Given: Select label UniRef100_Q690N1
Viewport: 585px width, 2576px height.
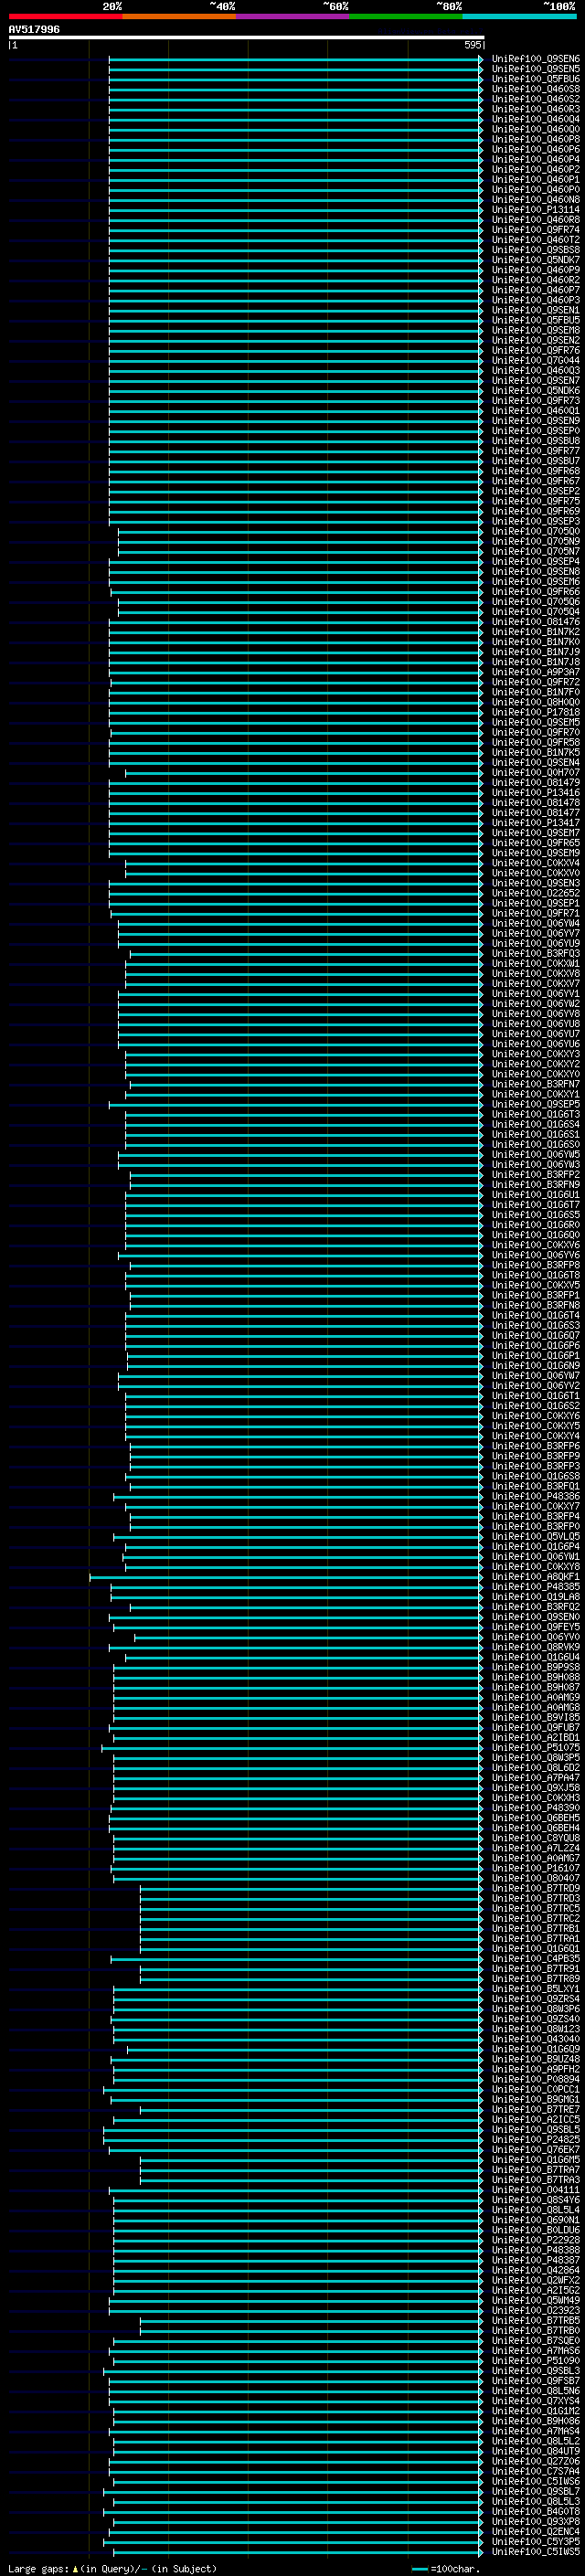Looking at the screenshot, I should [536, 2221].
